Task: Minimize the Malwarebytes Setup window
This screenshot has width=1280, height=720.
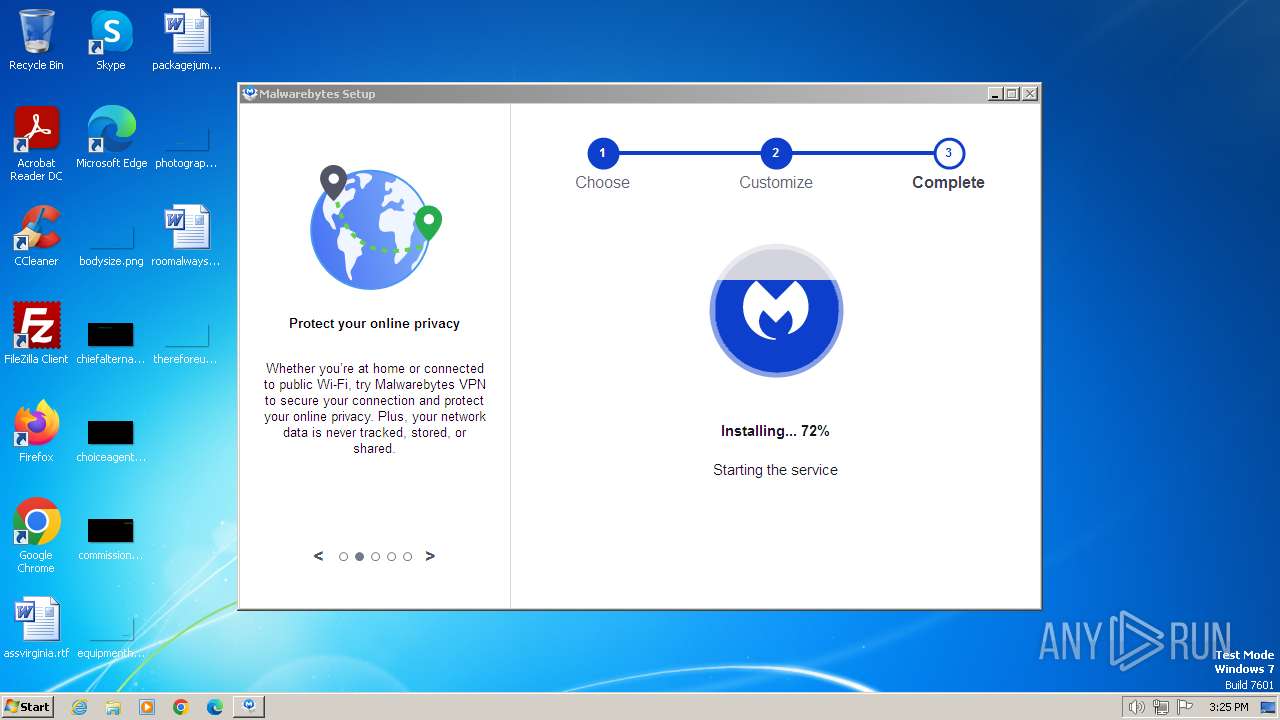Action: click(x=995, y=94)
